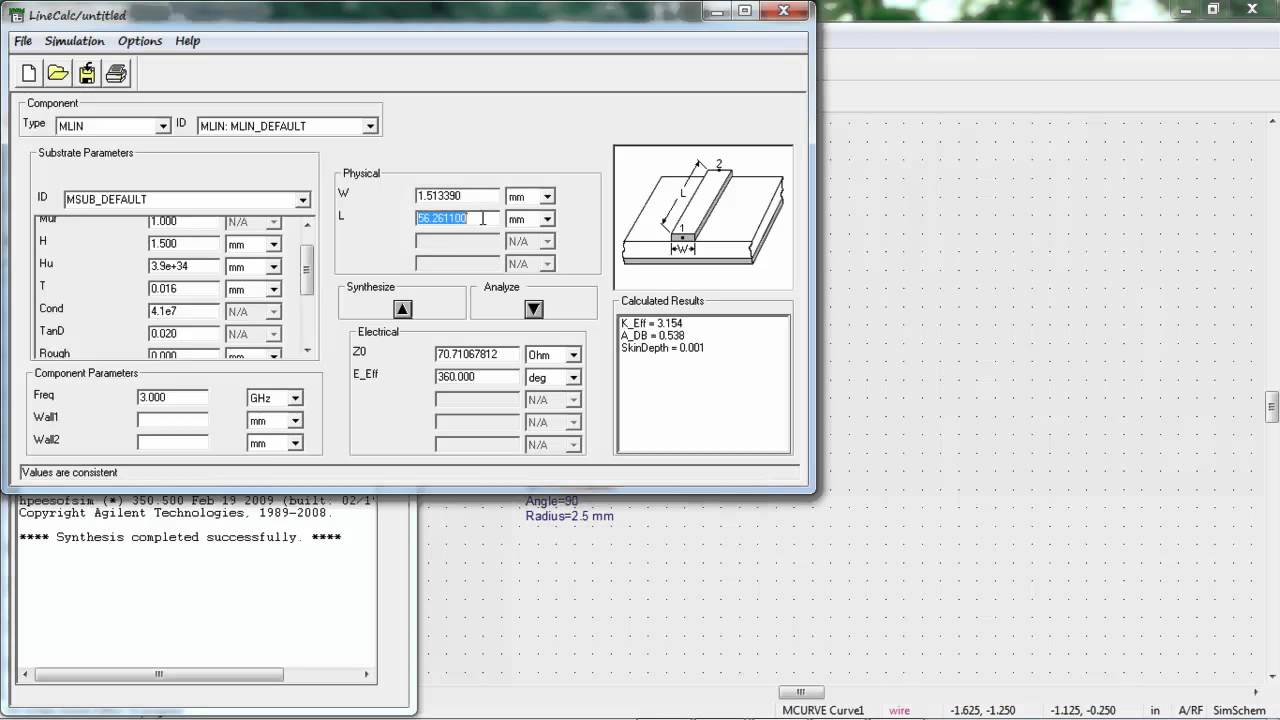Click the empty Wall1 input field

click(173, 420)
